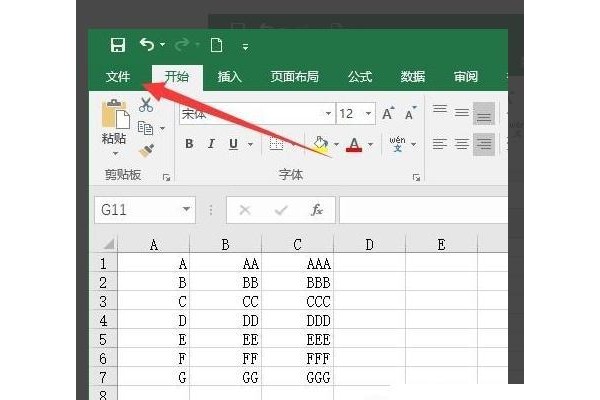
Task: Toggle the Align Right icon
Action: 484,144
